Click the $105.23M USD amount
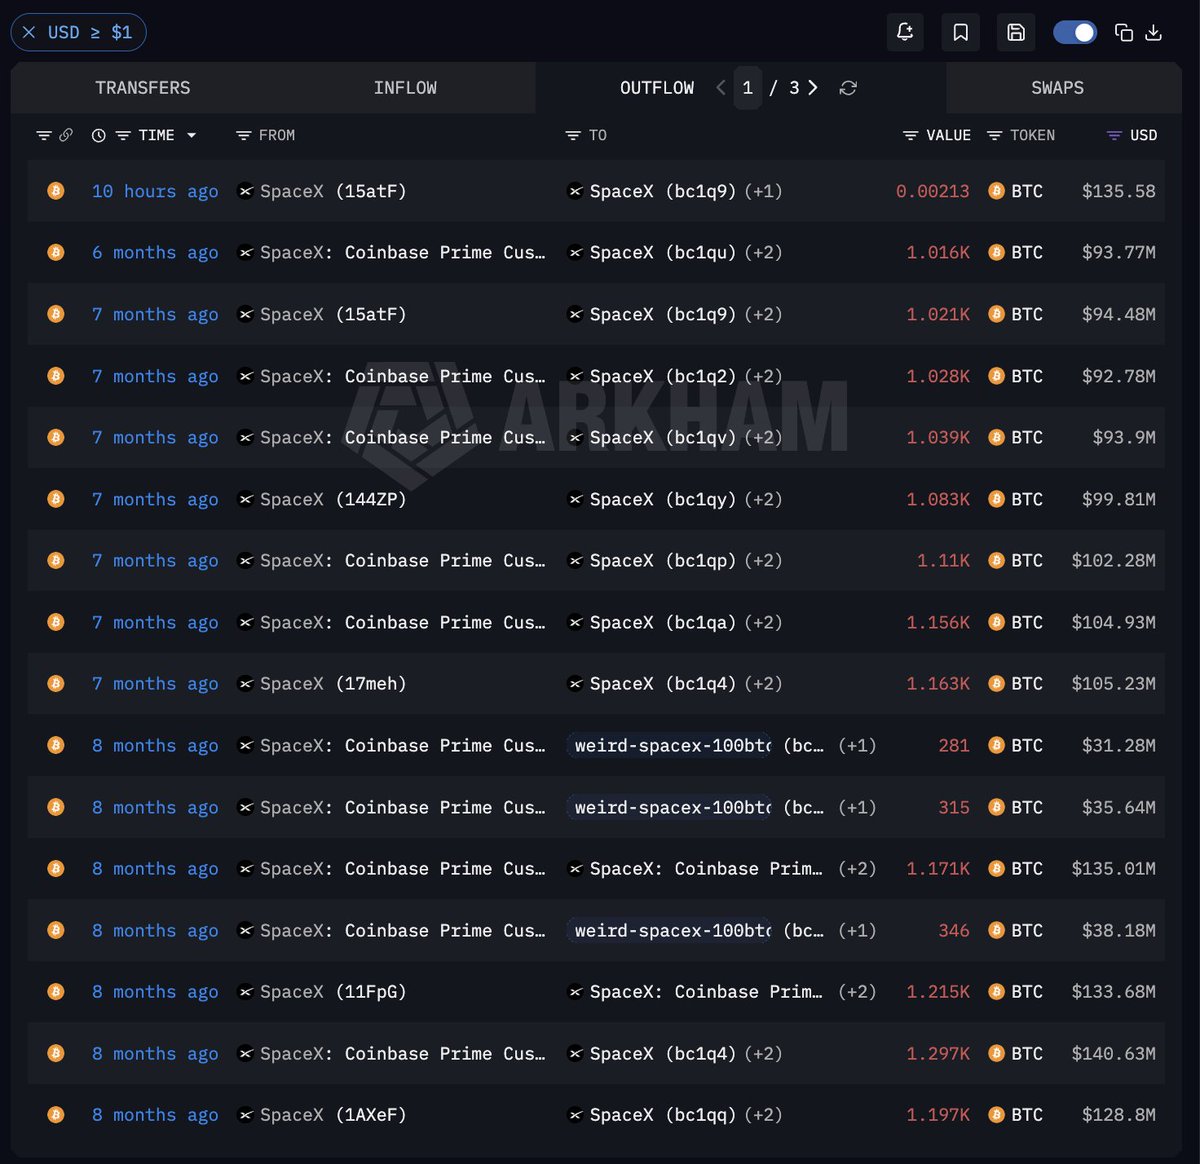 pos(1113,684)
